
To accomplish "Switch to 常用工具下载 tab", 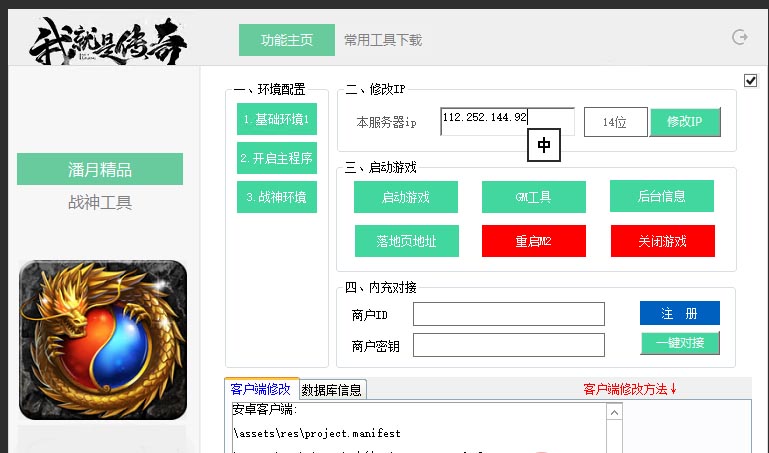I will pos(383,40).
